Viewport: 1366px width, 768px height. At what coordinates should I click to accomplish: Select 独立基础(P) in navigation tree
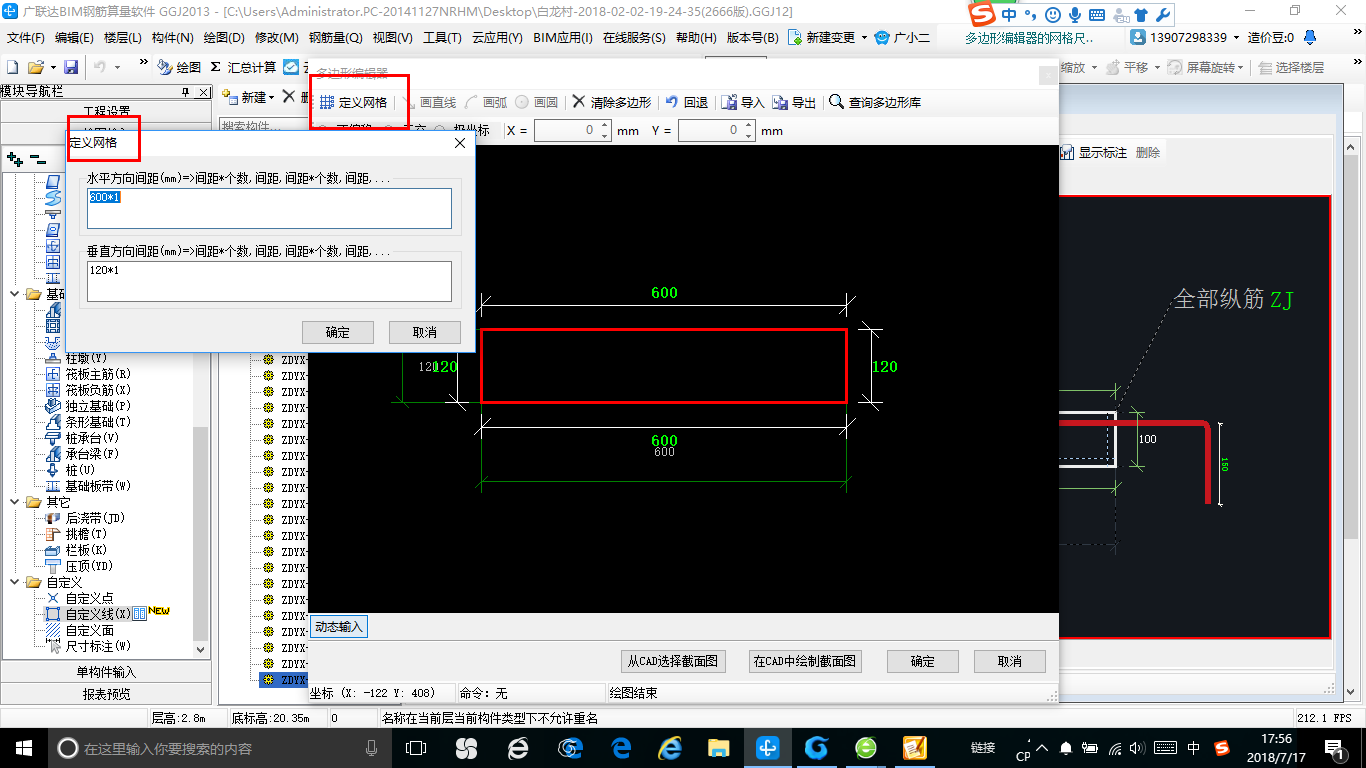tap(98, 406)
